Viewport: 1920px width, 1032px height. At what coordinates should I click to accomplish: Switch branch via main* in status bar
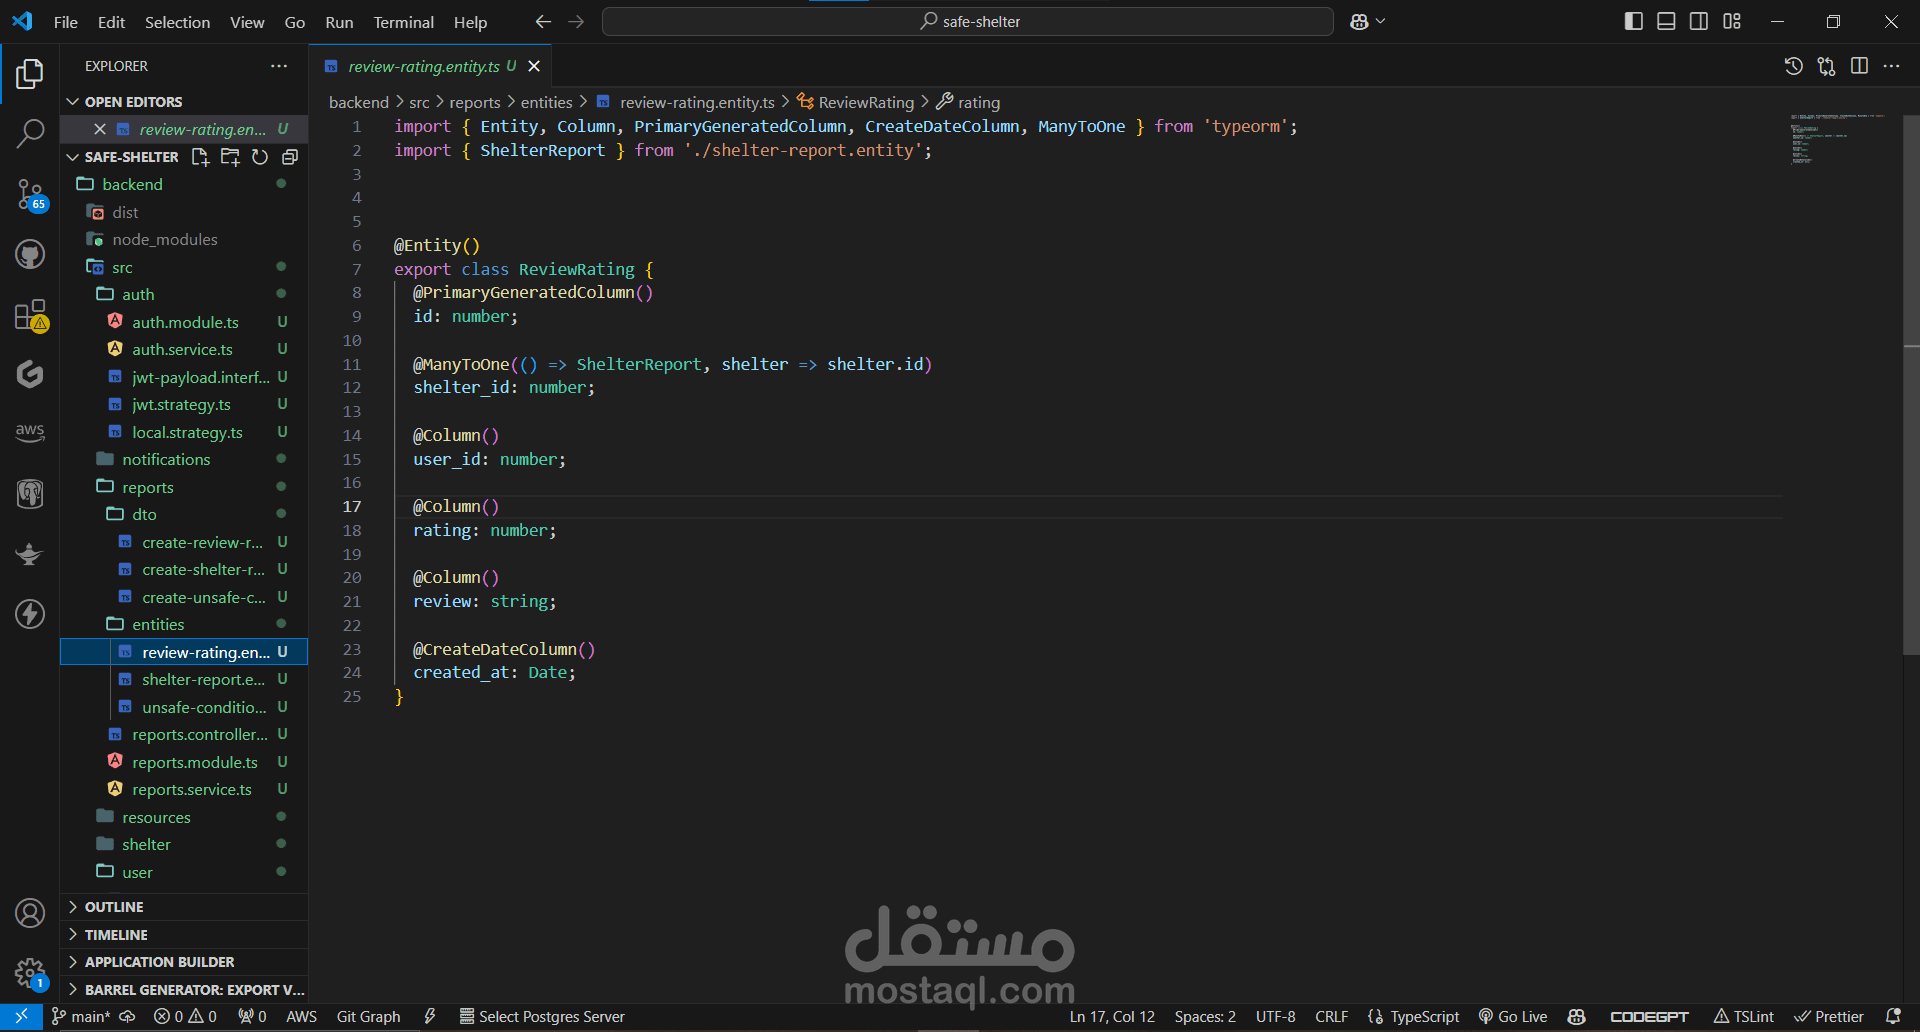(80, 1017)
